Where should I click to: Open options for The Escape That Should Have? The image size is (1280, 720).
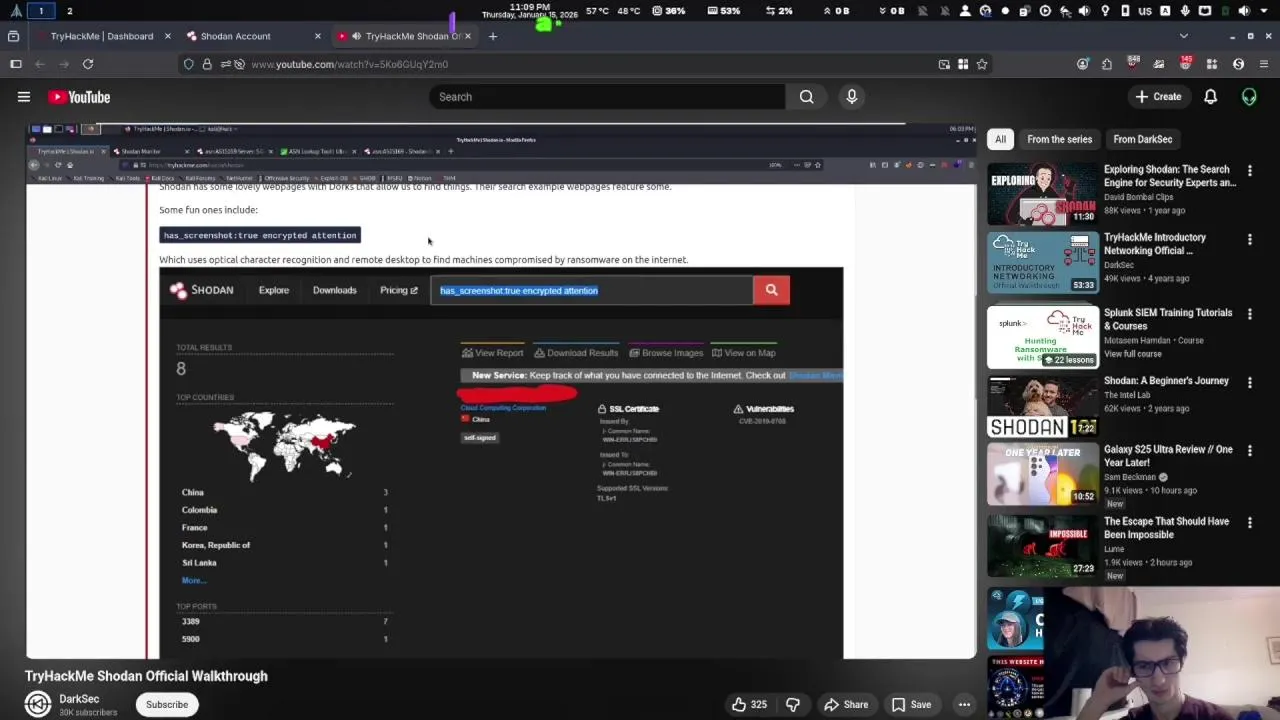(1249, 522)
